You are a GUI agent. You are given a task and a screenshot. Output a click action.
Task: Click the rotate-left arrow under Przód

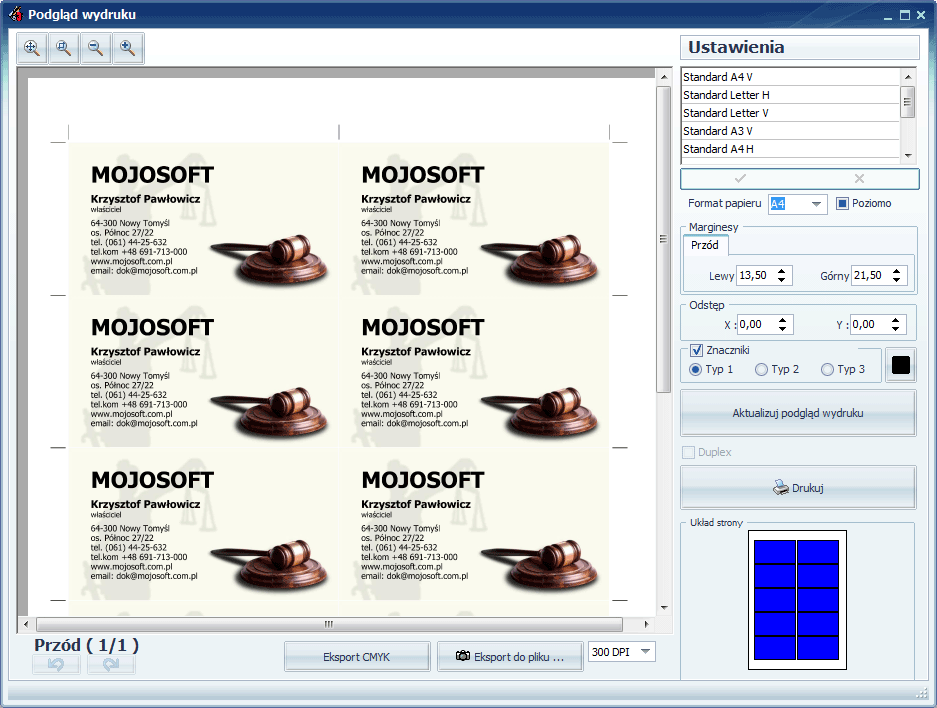pos(56,664)
